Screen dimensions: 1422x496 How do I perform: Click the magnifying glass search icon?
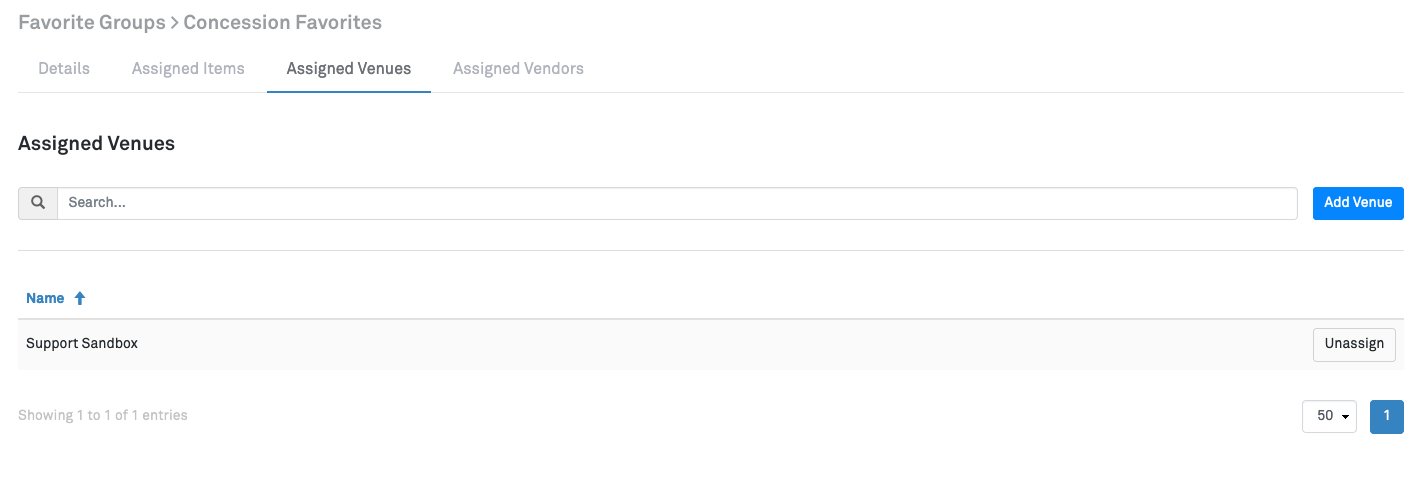(x=38, y=203)
